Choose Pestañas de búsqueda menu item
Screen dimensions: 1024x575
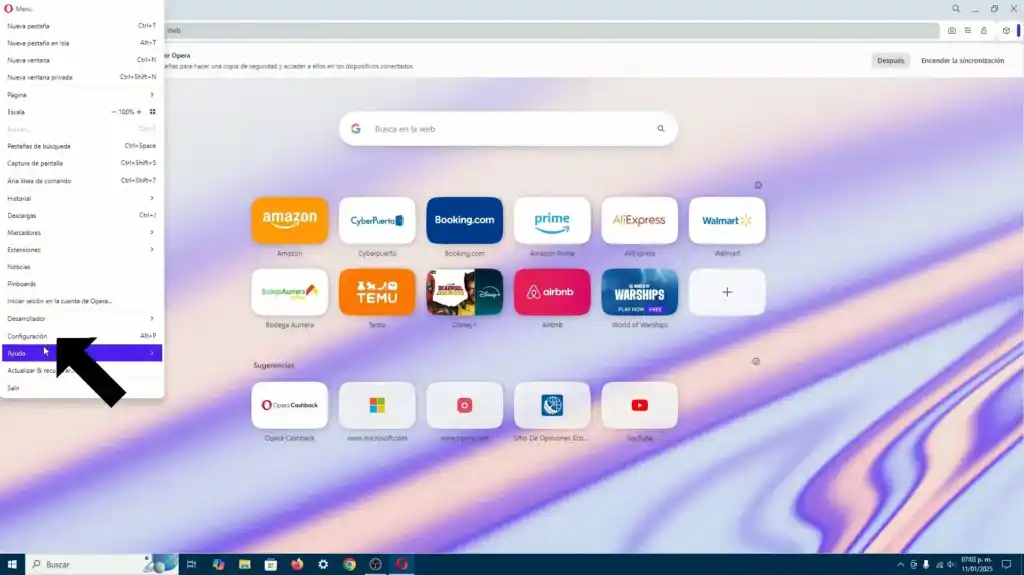point(82,146)
